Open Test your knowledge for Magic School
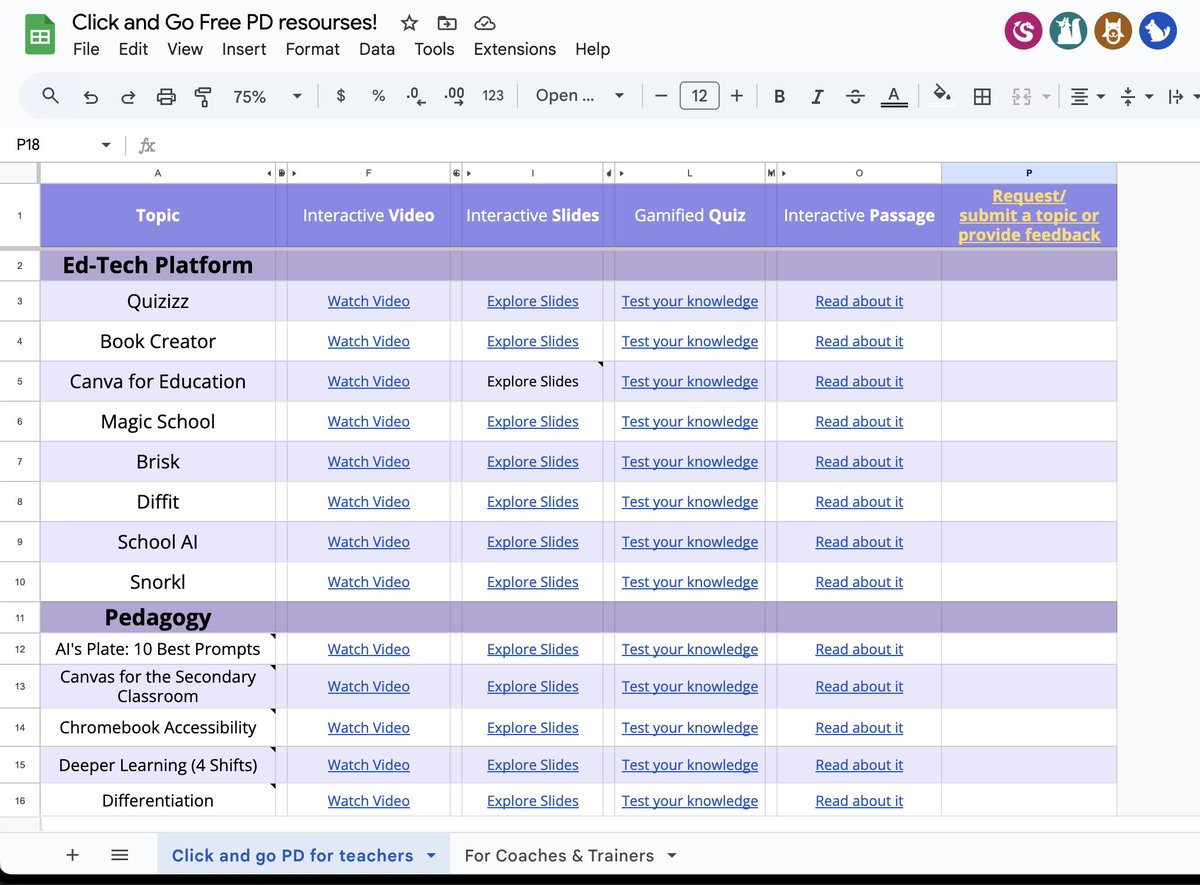Screen dimensions: 1200x885 pos(689,421)
